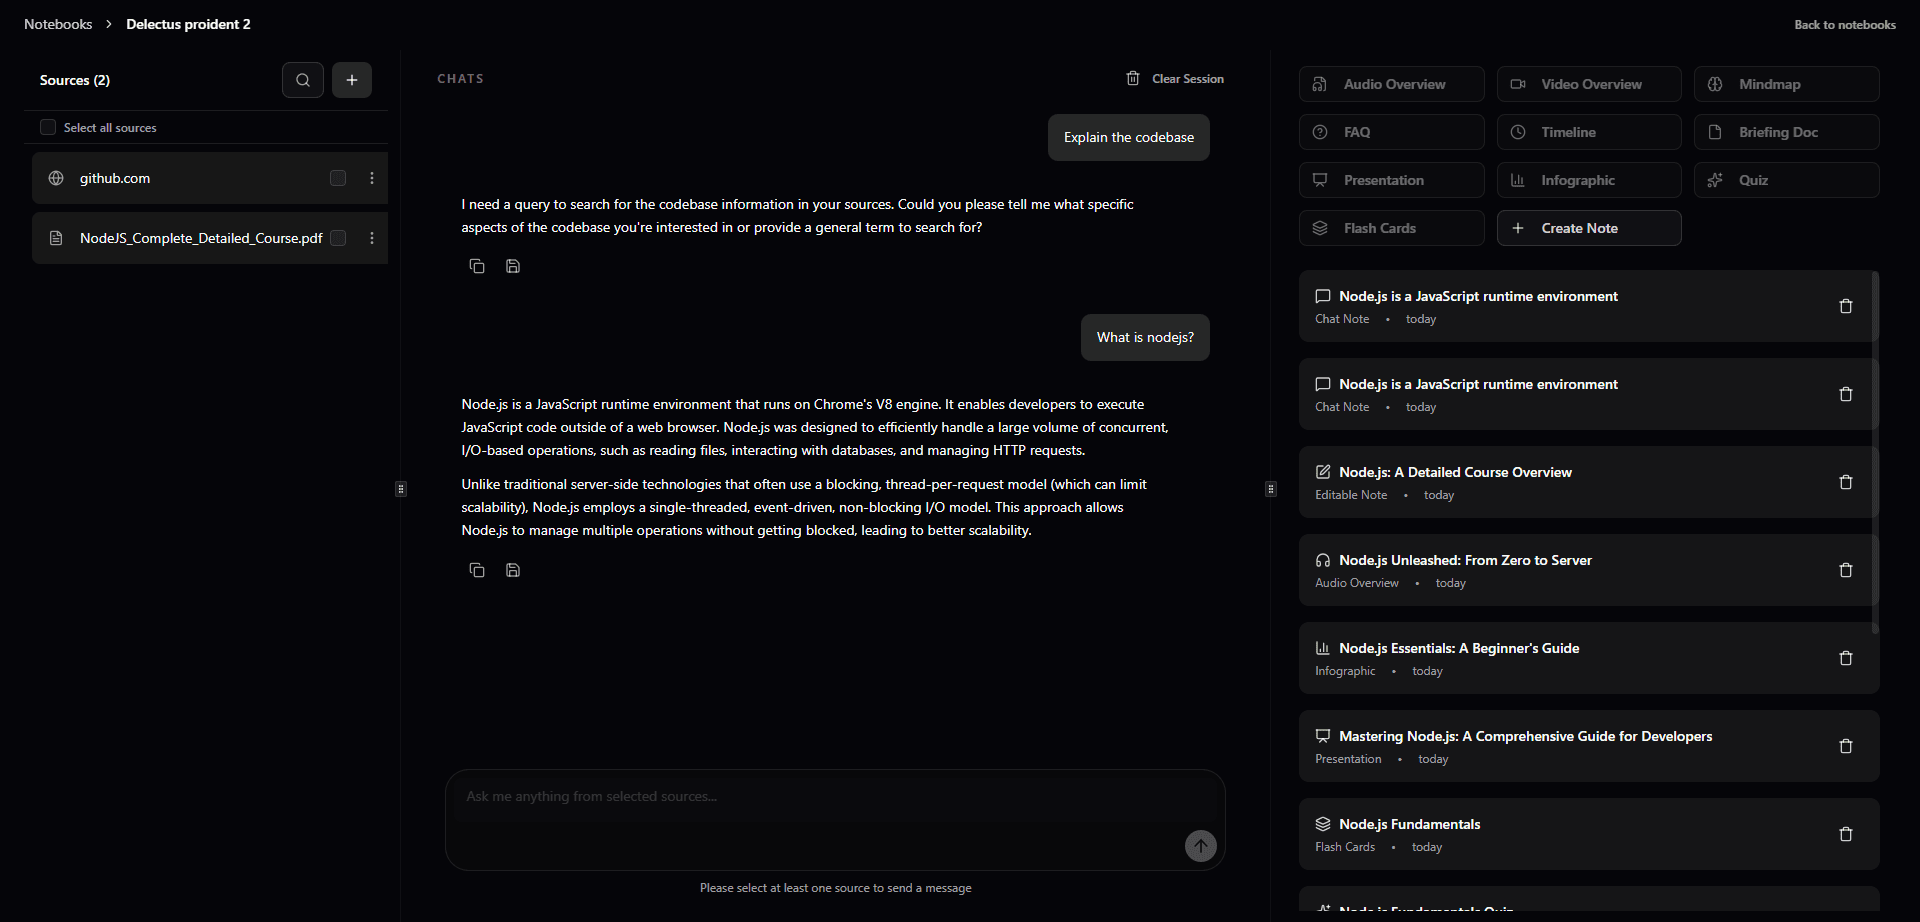Copy the Node.js answer using copy icon
1920x922 pixels.
477,570
